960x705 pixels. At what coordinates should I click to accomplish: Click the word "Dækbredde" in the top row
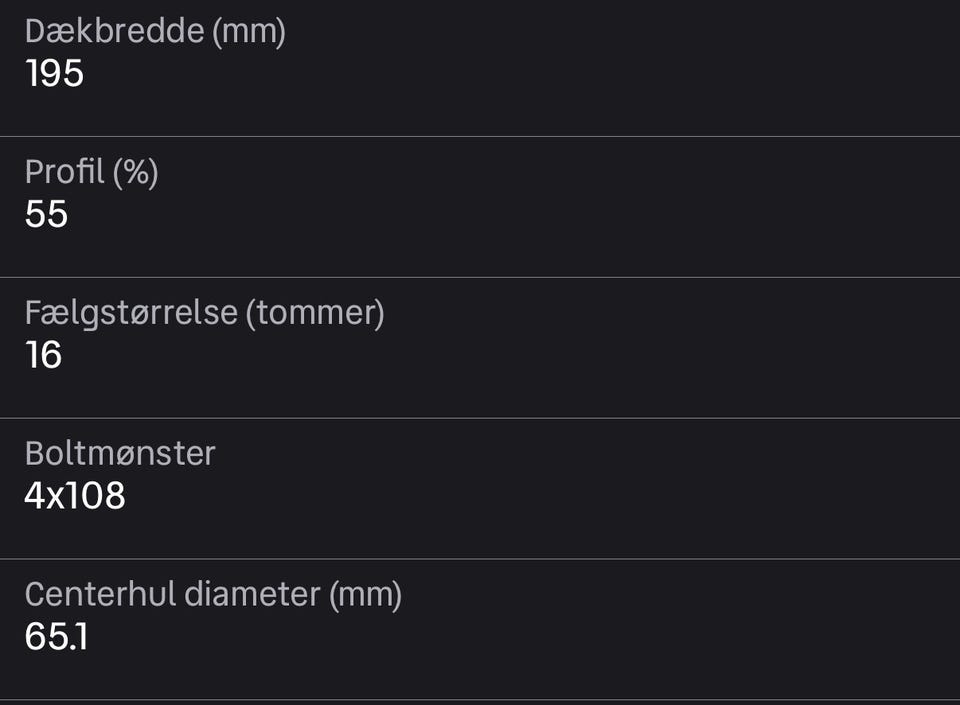coord(114,32)
